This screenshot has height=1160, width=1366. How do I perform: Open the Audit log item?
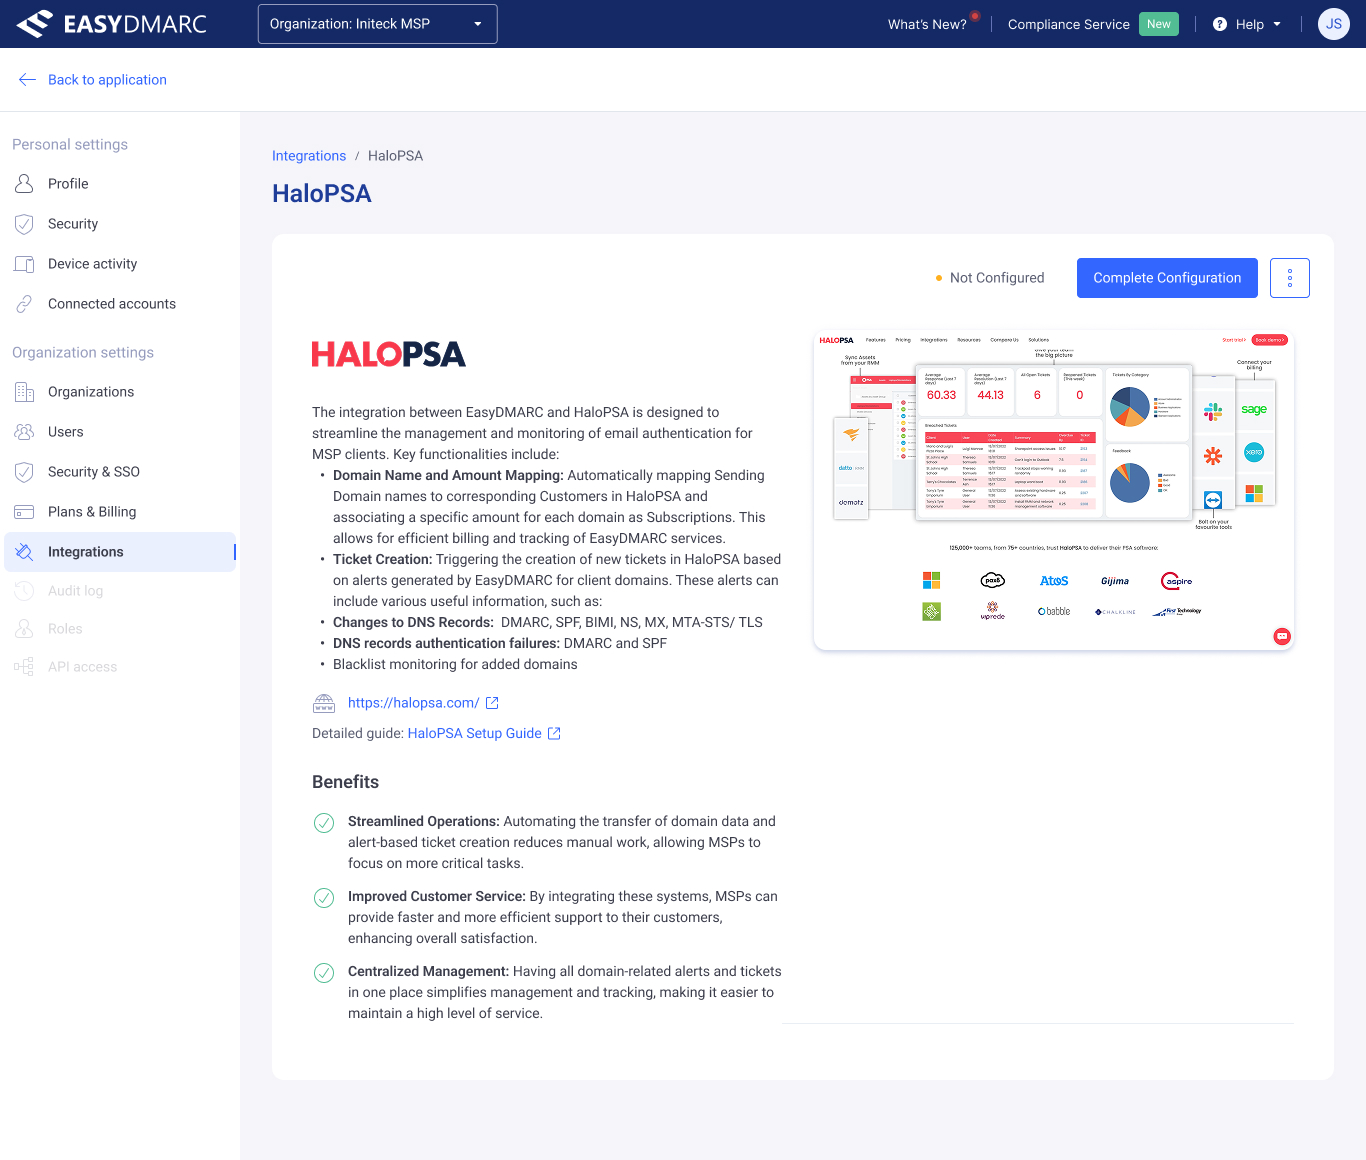76,591
